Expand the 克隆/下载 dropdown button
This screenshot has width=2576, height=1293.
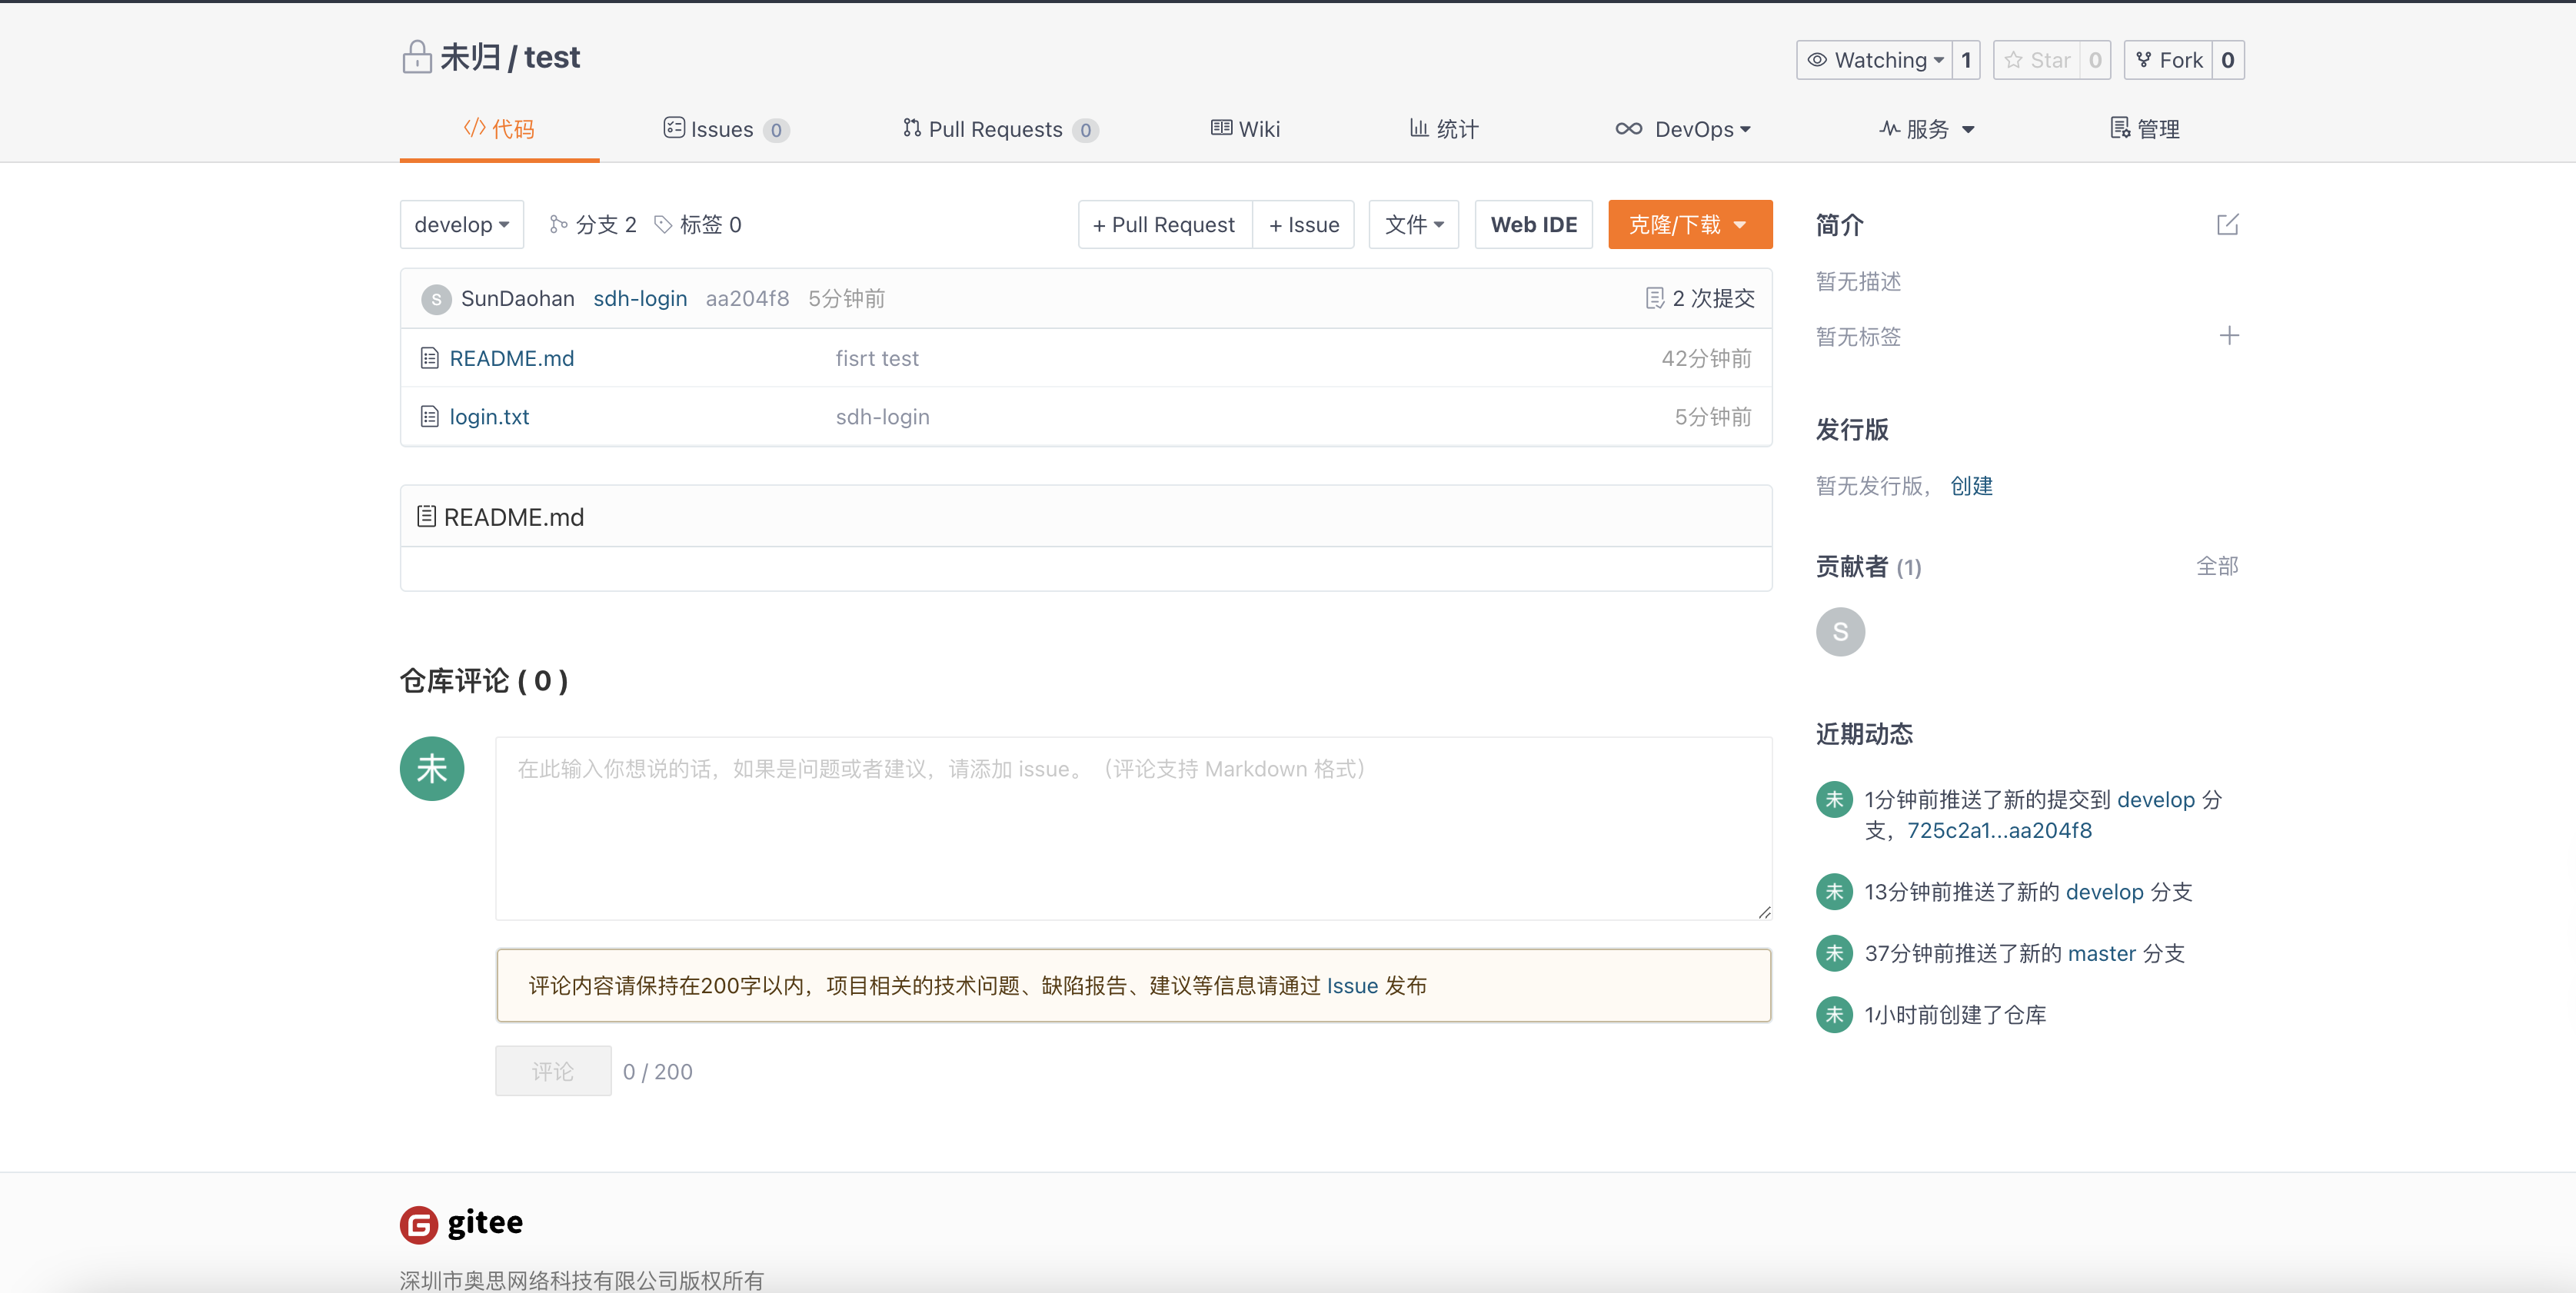coord(1690,225)
